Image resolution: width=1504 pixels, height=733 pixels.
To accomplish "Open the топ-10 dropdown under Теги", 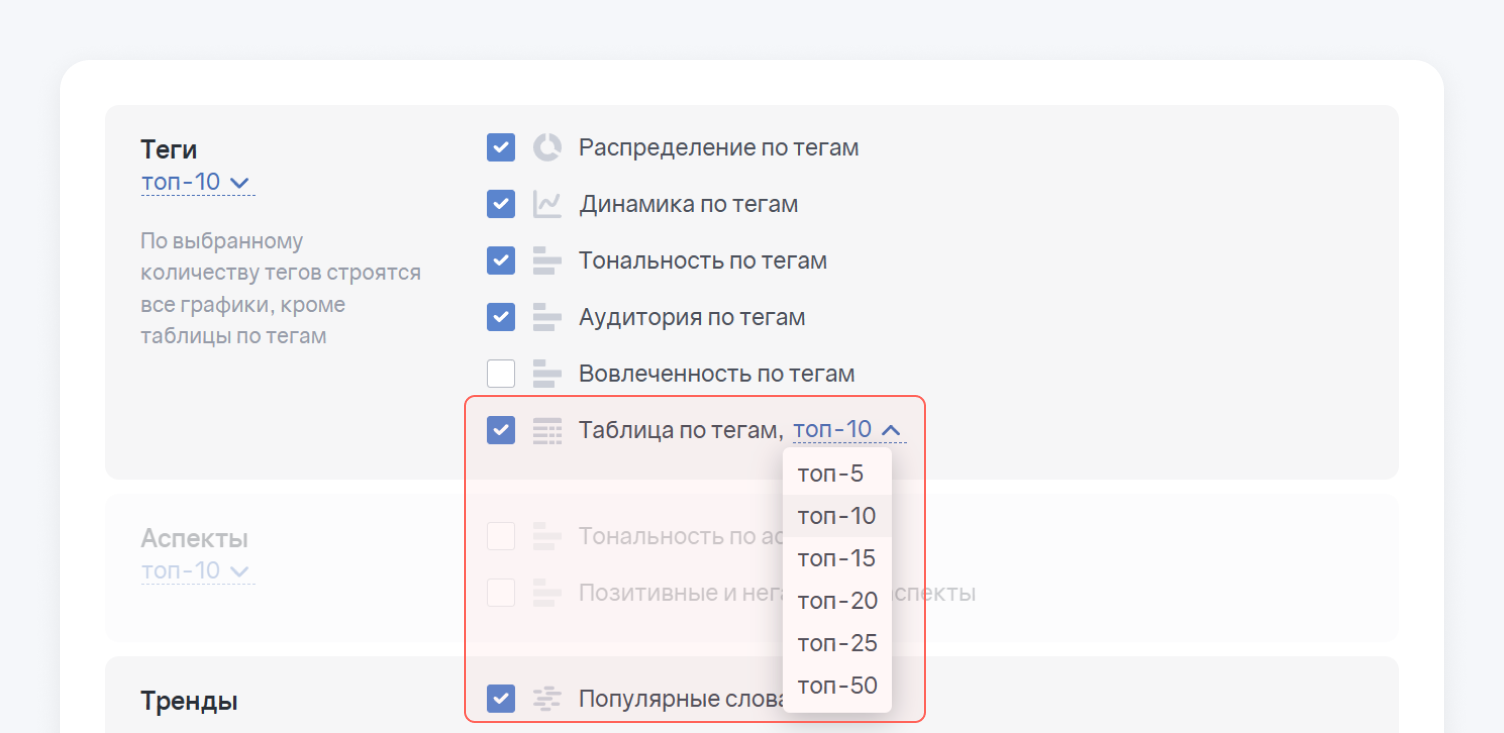I will tap(195, 182).
